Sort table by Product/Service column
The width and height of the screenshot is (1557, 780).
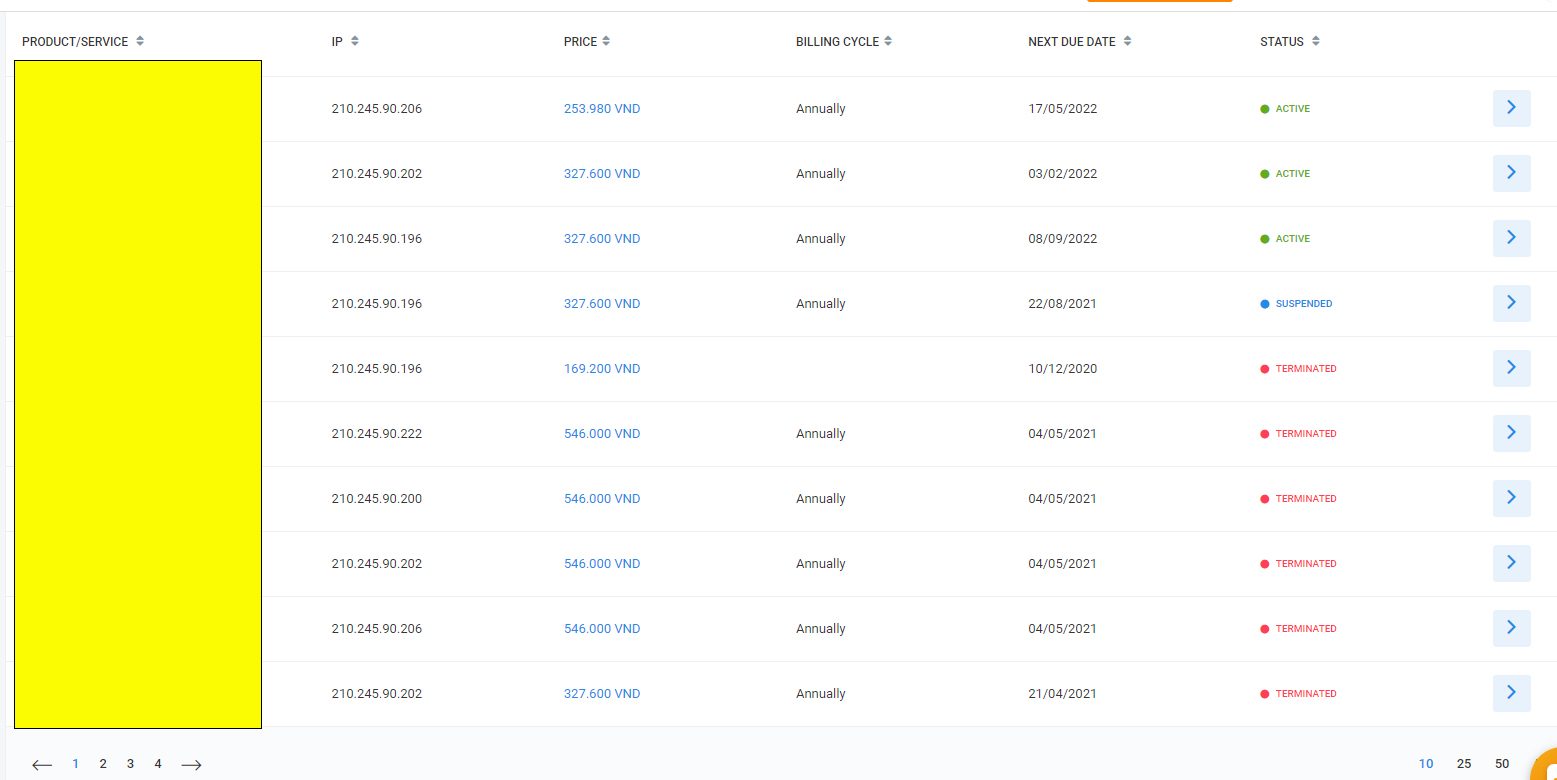(x=140, y=42)
